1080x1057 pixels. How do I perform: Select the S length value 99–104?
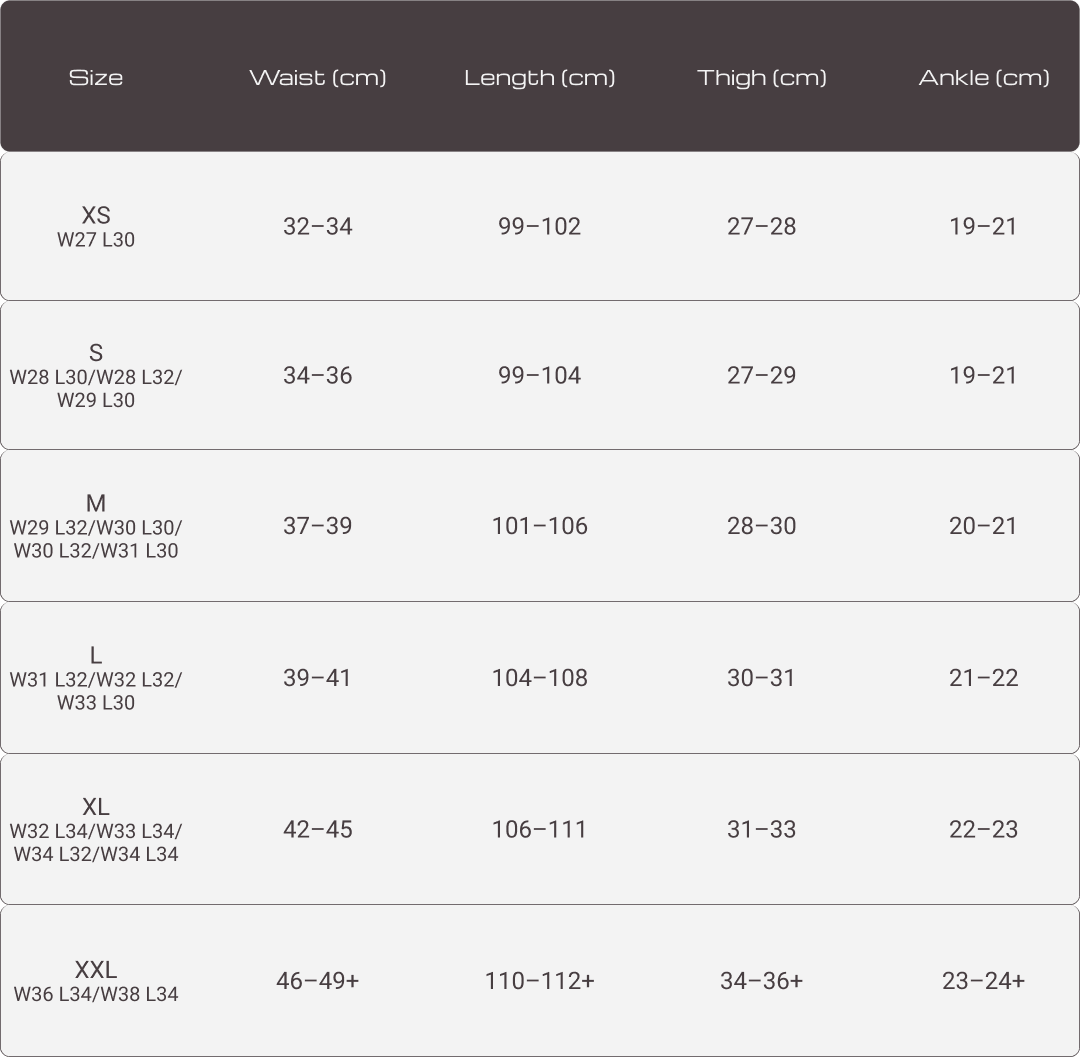click(540, 375)
